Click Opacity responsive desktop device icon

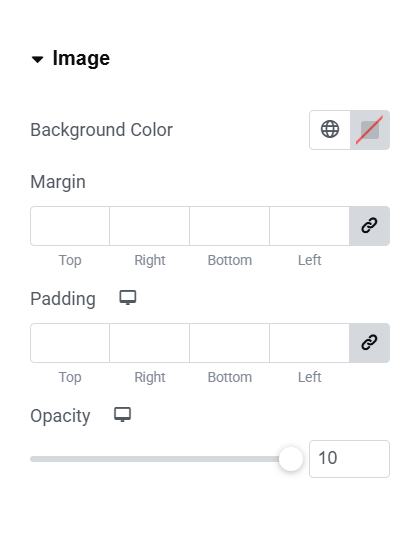[123, 415]
